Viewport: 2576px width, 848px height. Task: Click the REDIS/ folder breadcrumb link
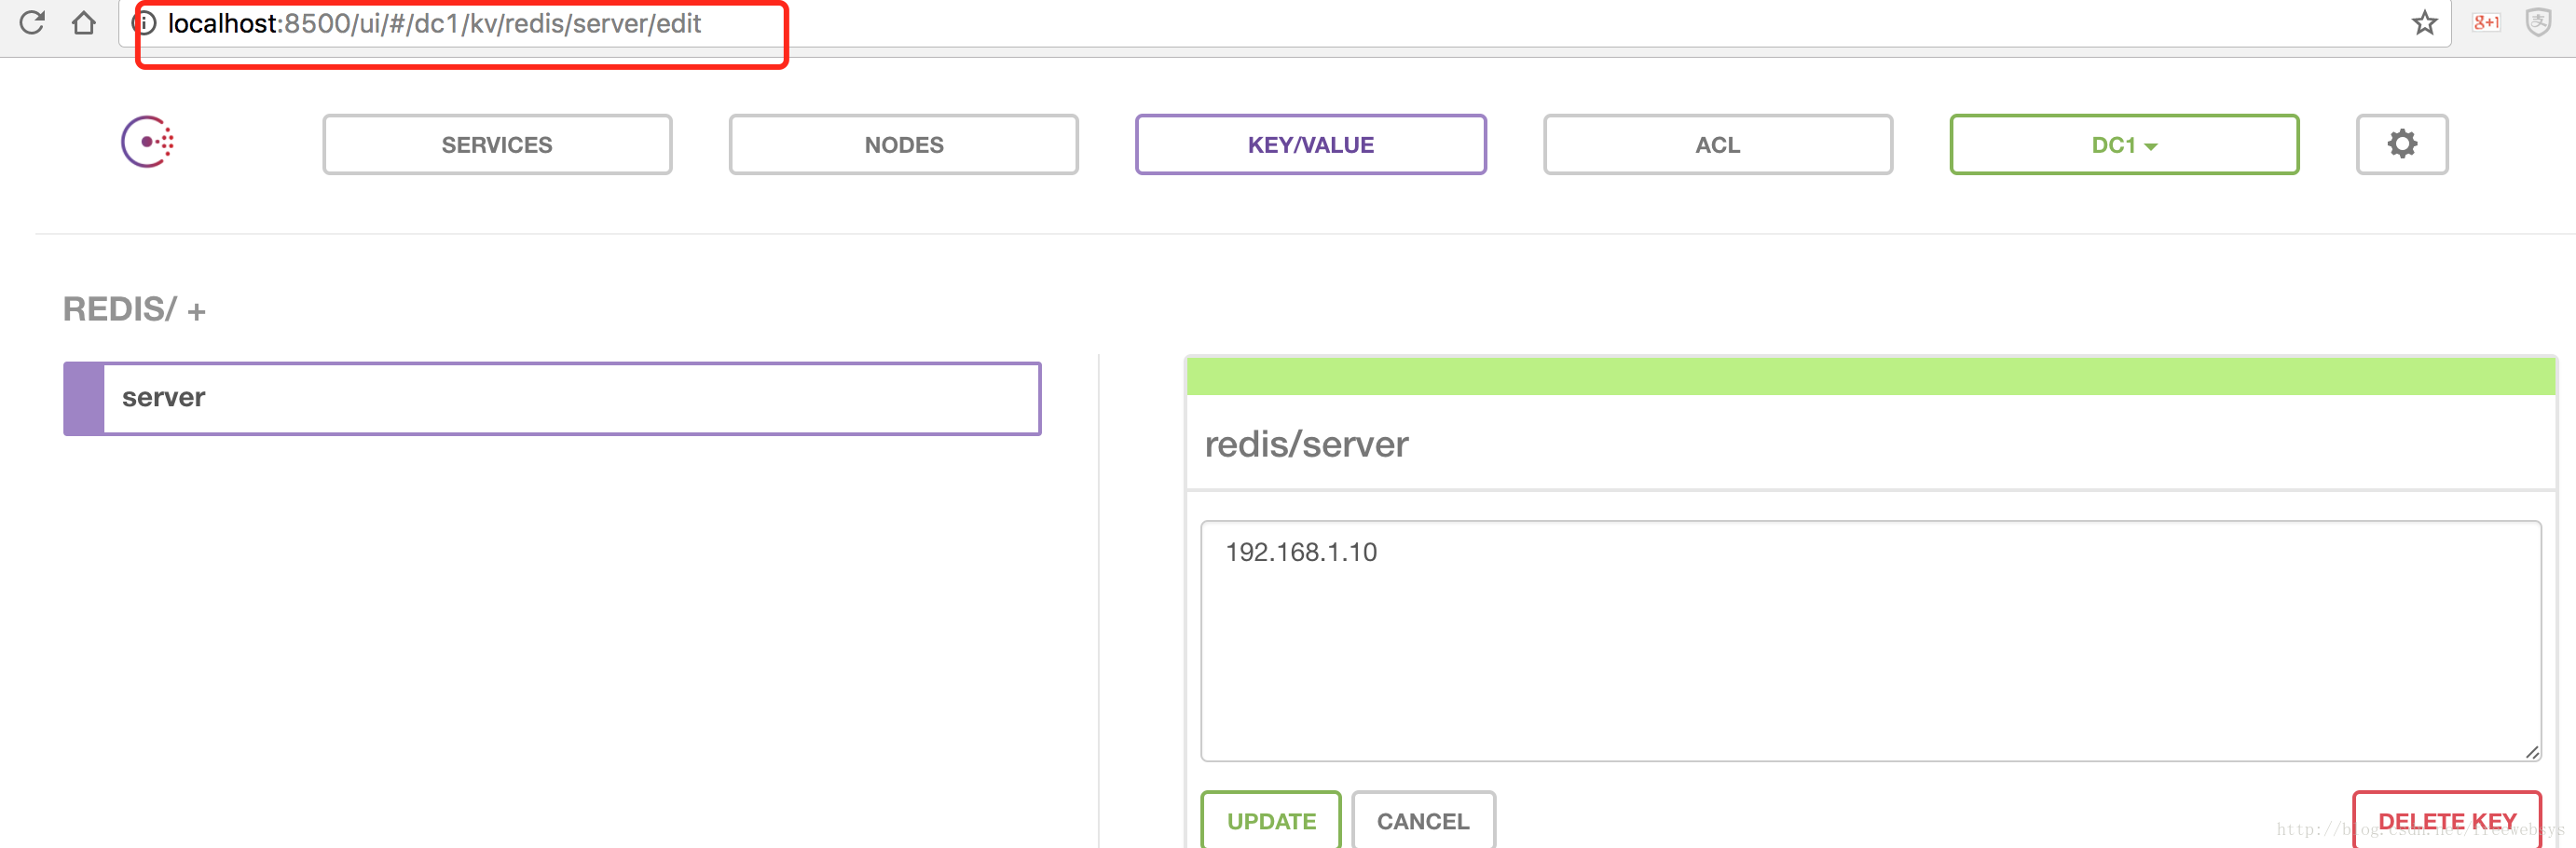[x=120, y=309]
